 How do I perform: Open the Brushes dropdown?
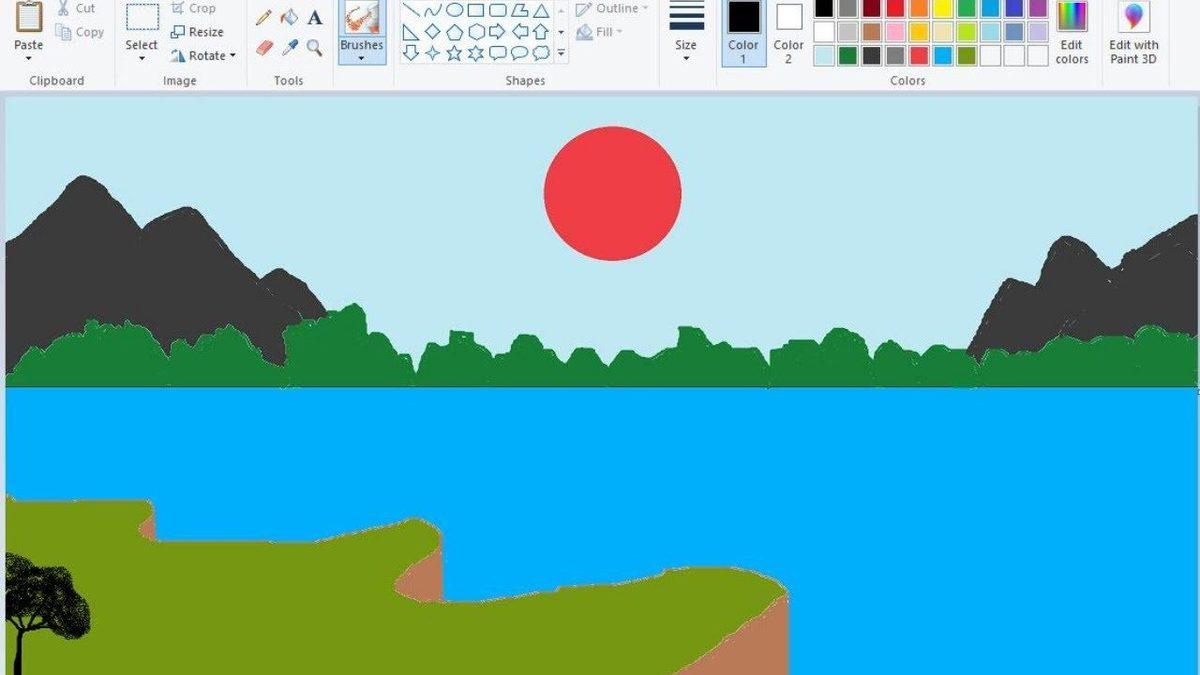pos(361,58)
